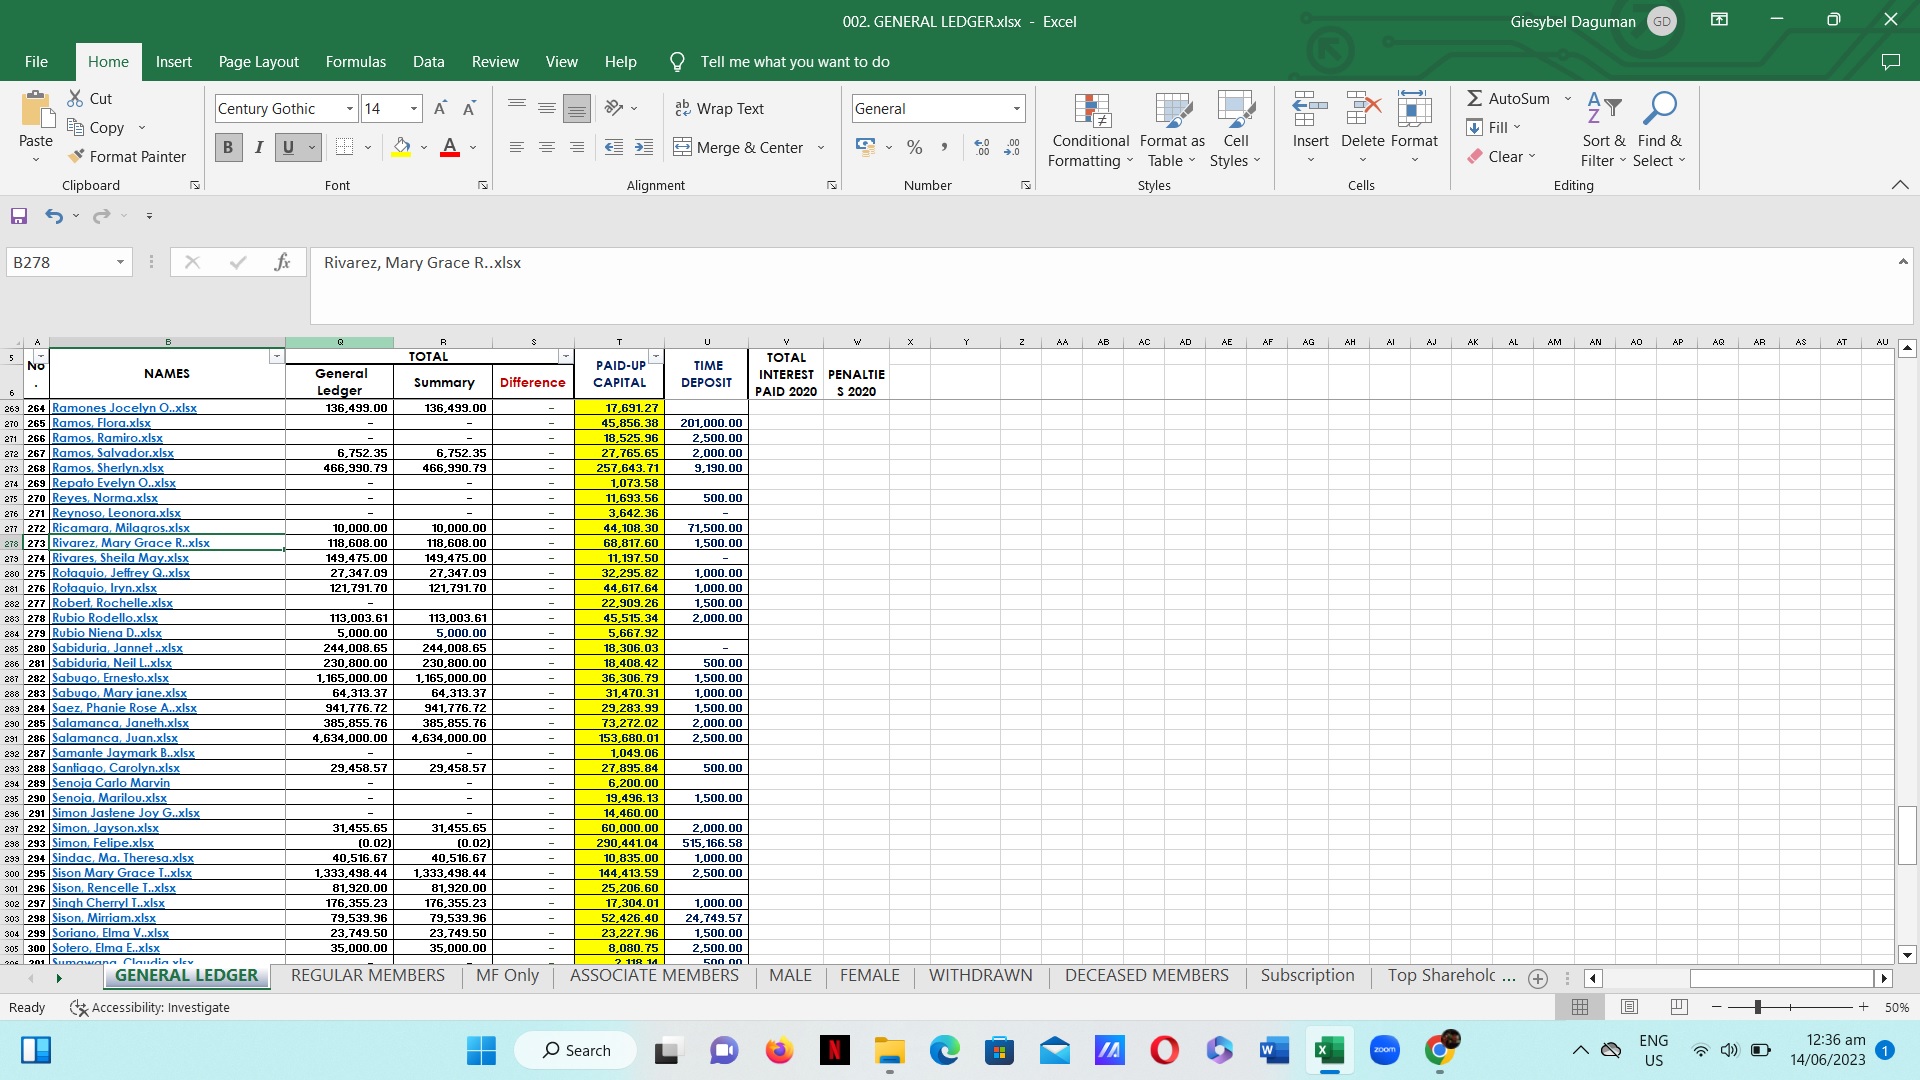Click the Format Painter icon
Screen dimensions: 1920x1080
[76, 156]
